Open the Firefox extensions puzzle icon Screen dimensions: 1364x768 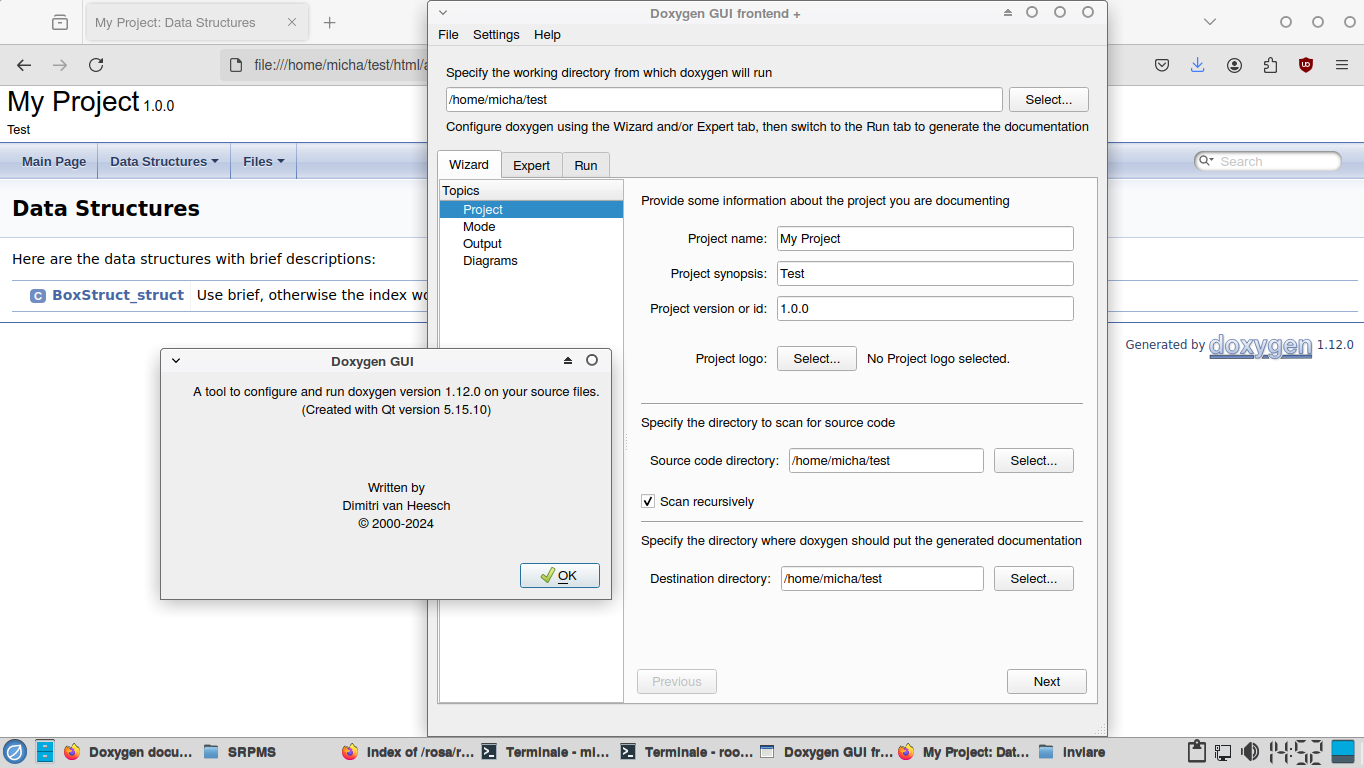[x=1270, y=65]
